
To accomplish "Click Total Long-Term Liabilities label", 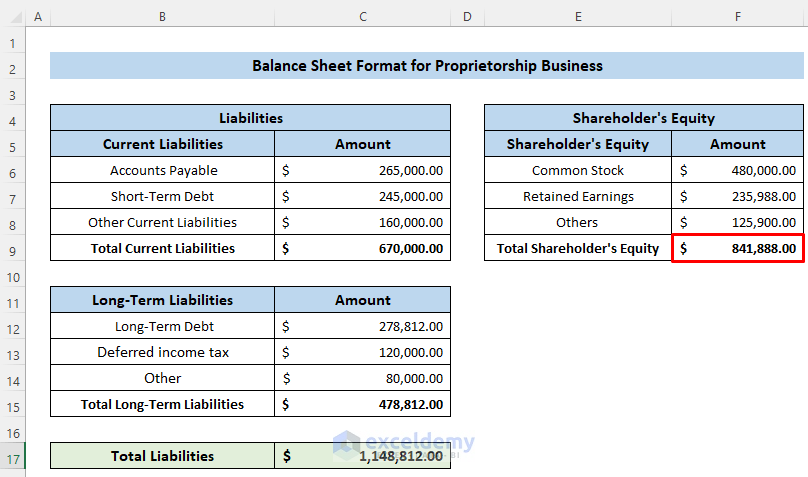I will 162,404.
